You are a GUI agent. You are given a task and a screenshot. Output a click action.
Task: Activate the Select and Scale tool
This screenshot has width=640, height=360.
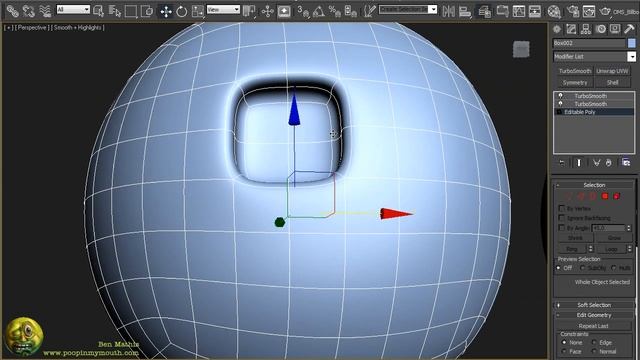click(x=198, y=11)
